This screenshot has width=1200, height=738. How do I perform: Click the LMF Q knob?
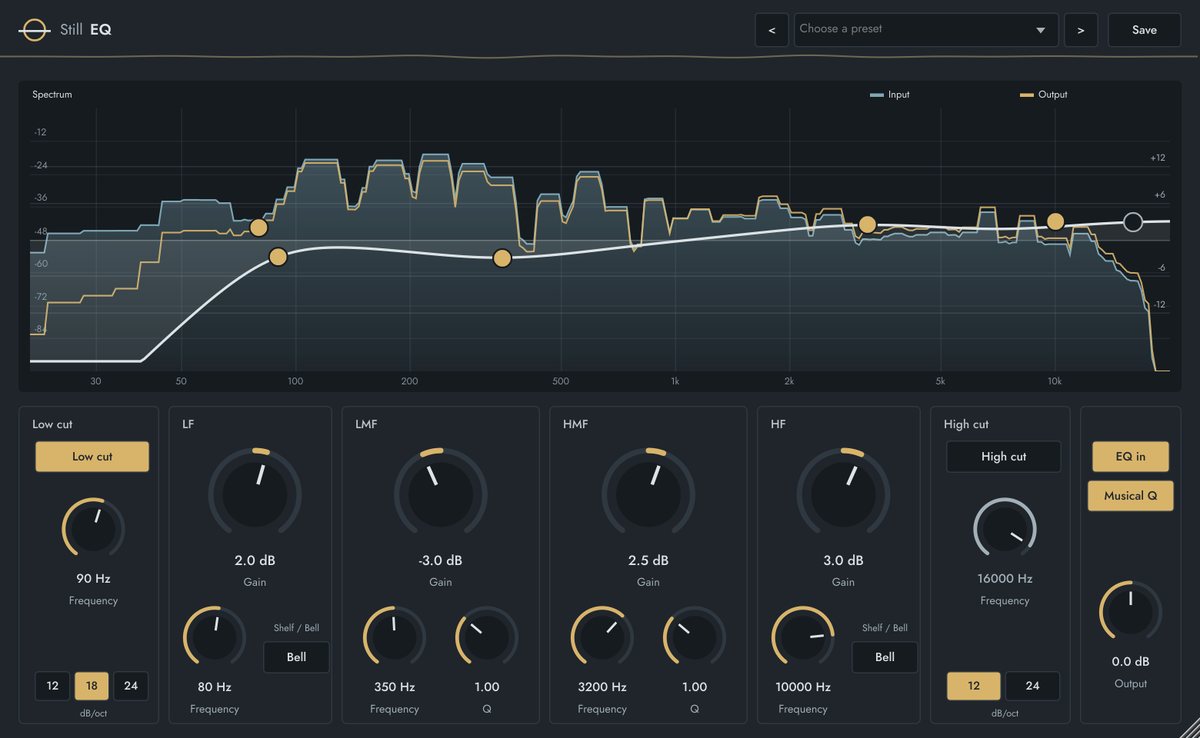486,637
